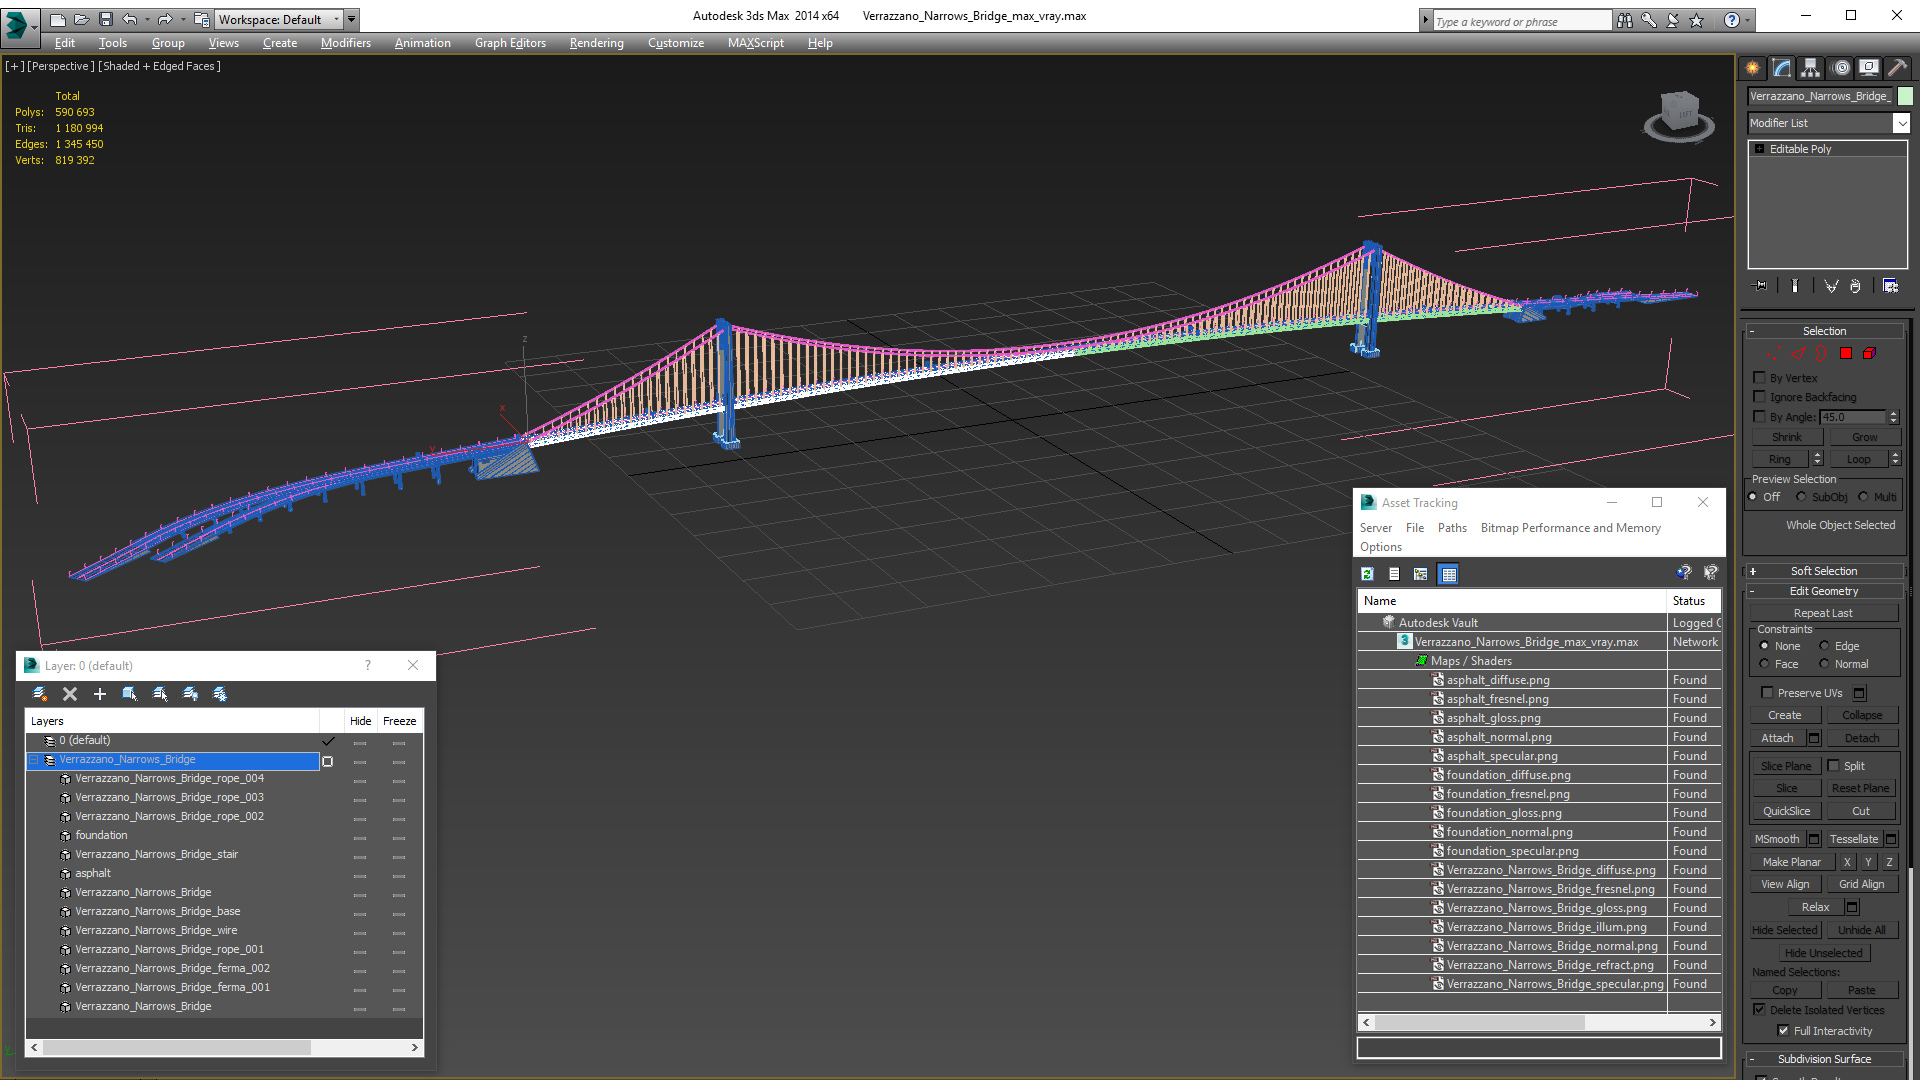The width and height of the screenshot is (1920, 1080).
Task: Click the object color swatch
Action: click(x=1906, y=96)
